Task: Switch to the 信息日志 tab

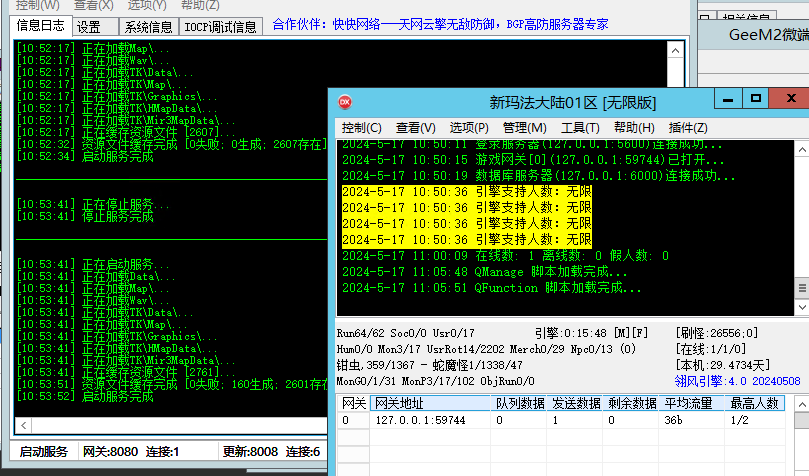Action: [41, 27]
